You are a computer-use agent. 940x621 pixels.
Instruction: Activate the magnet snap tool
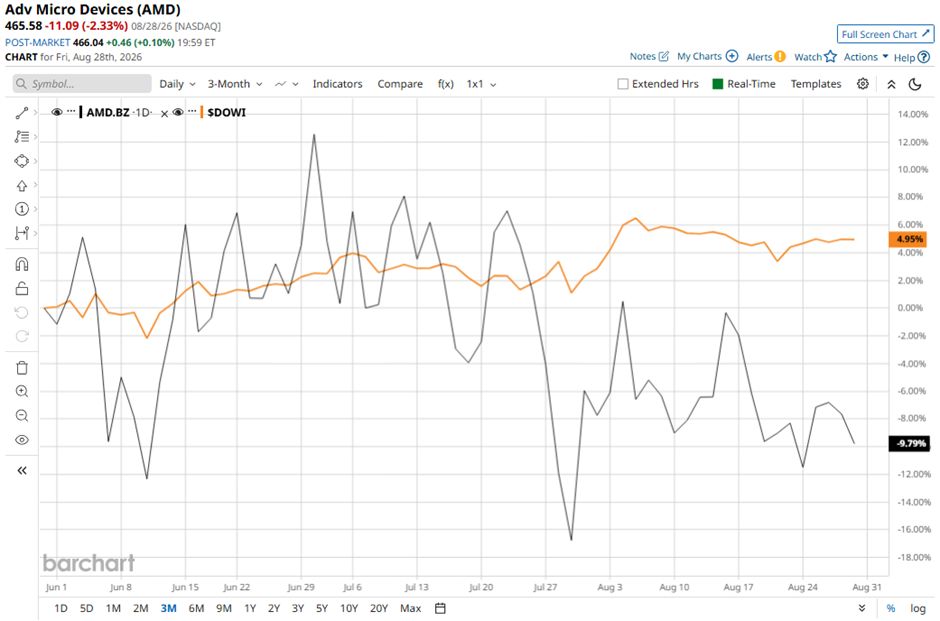tap(22, 264)
